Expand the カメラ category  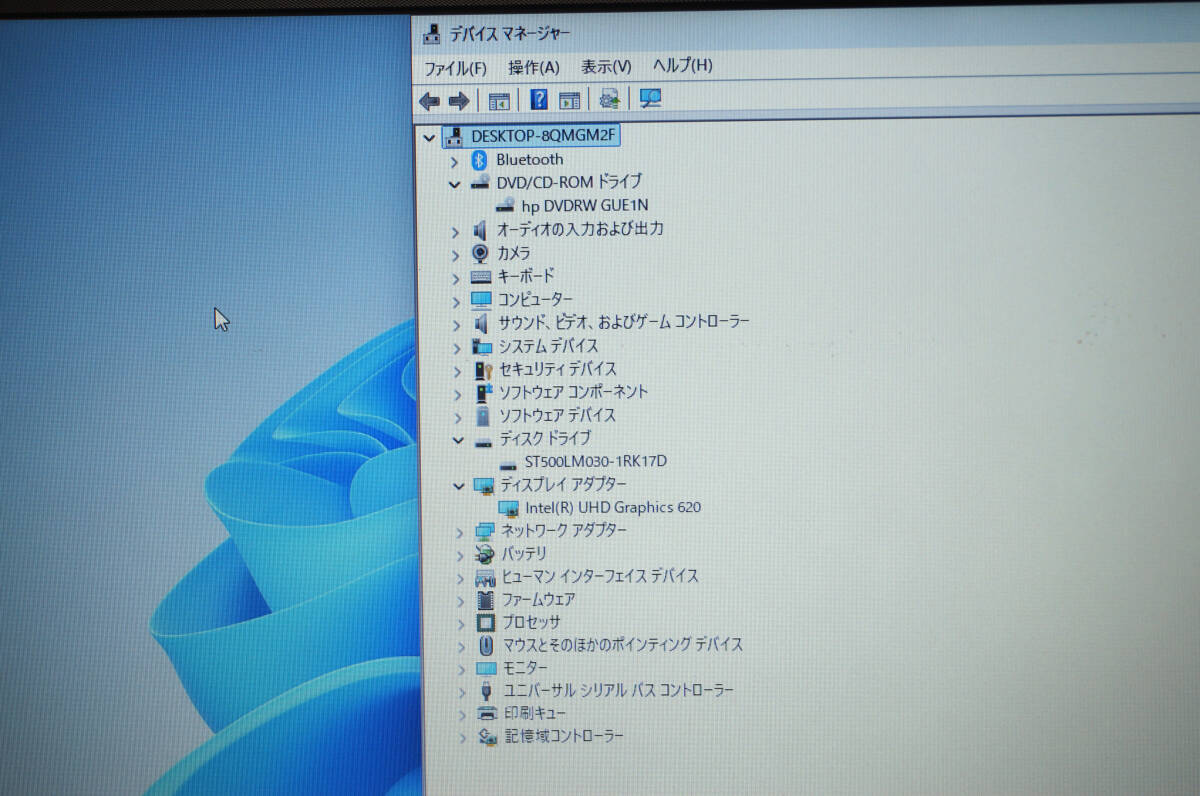point(456,254)
